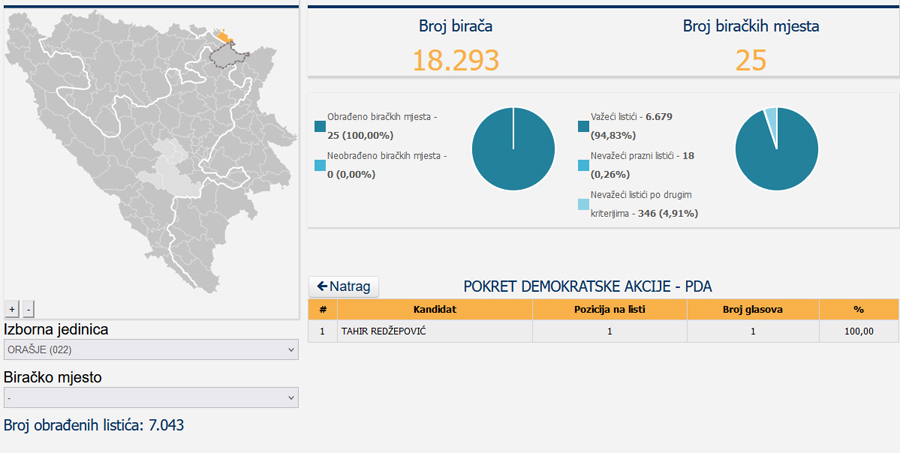Click the Neobrađeno biračkih mjesta legend swatch
The image size is (900, 453).
point(320,165)
